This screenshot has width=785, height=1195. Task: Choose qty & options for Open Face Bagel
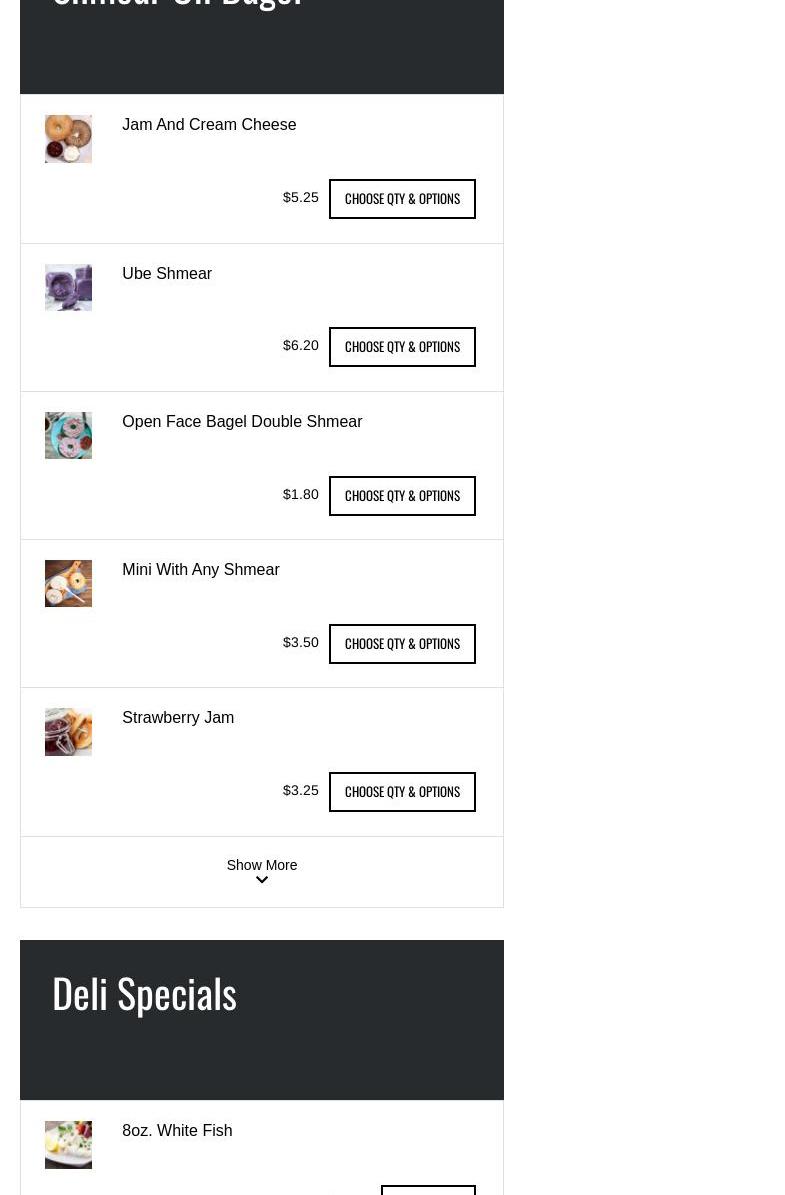point(402,496)
